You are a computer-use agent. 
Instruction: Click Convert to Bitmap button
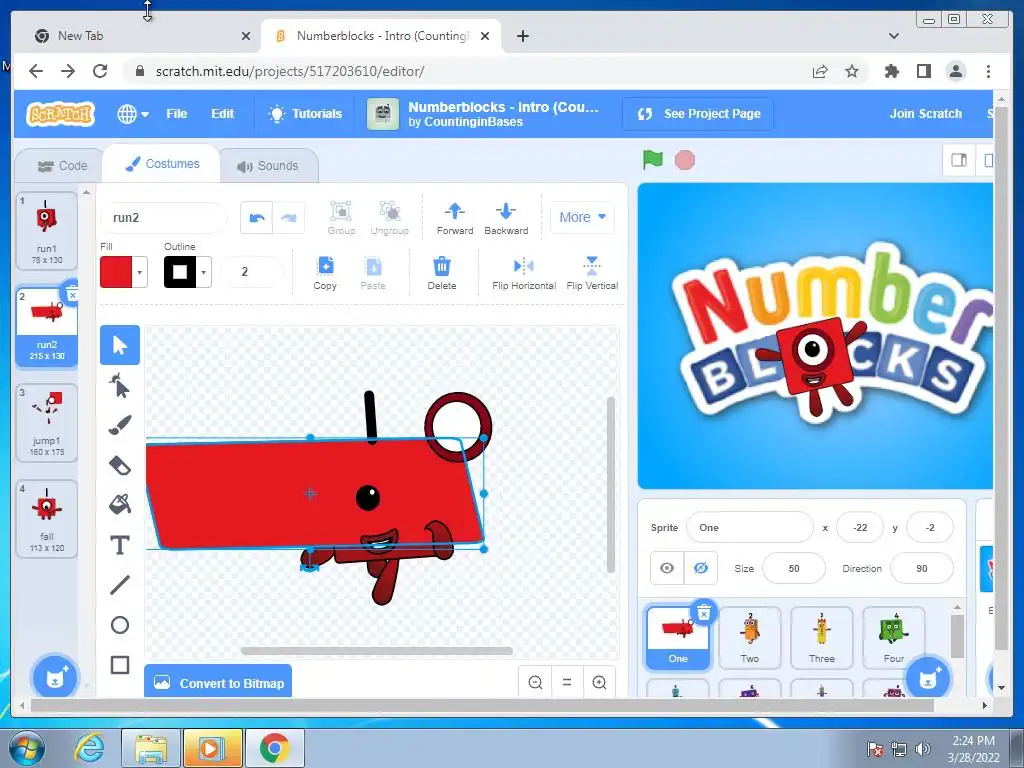coord(218,682)
